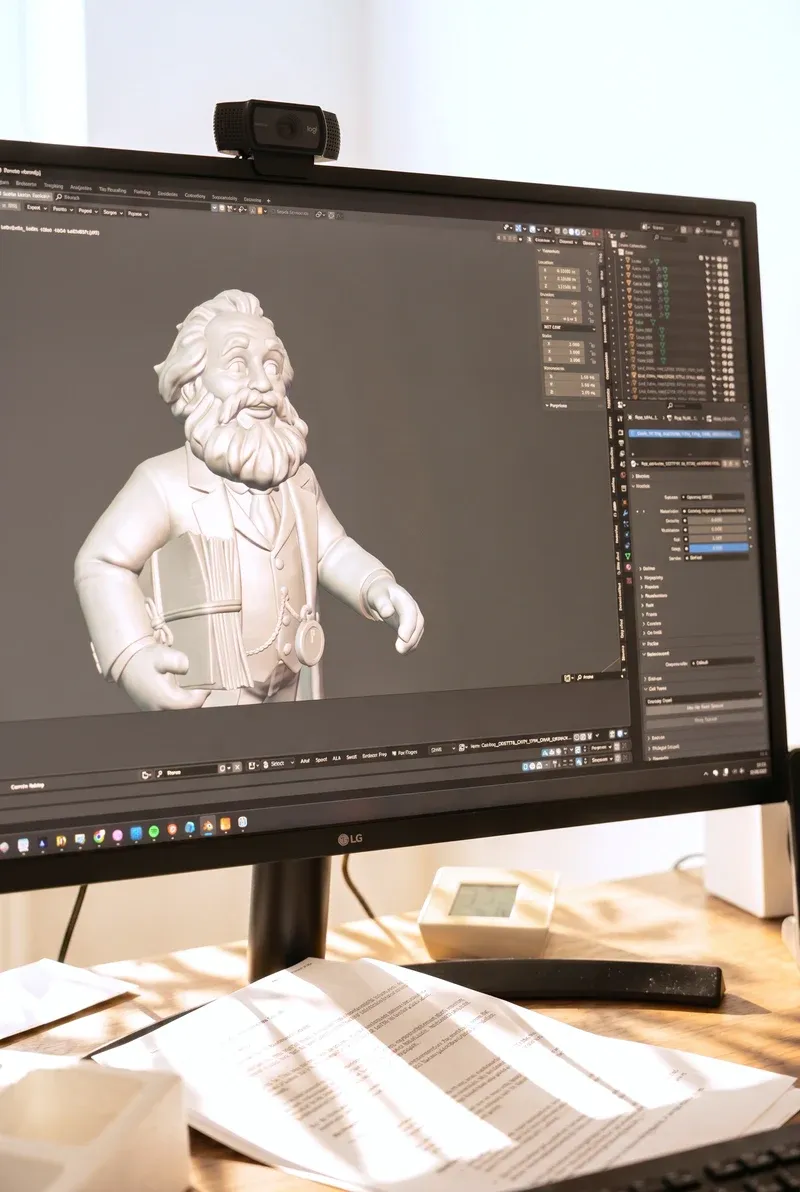The height and width of the screenshot is (1192, 800).
Task: Switch to the second workspace tab
Action: (26, 183)
